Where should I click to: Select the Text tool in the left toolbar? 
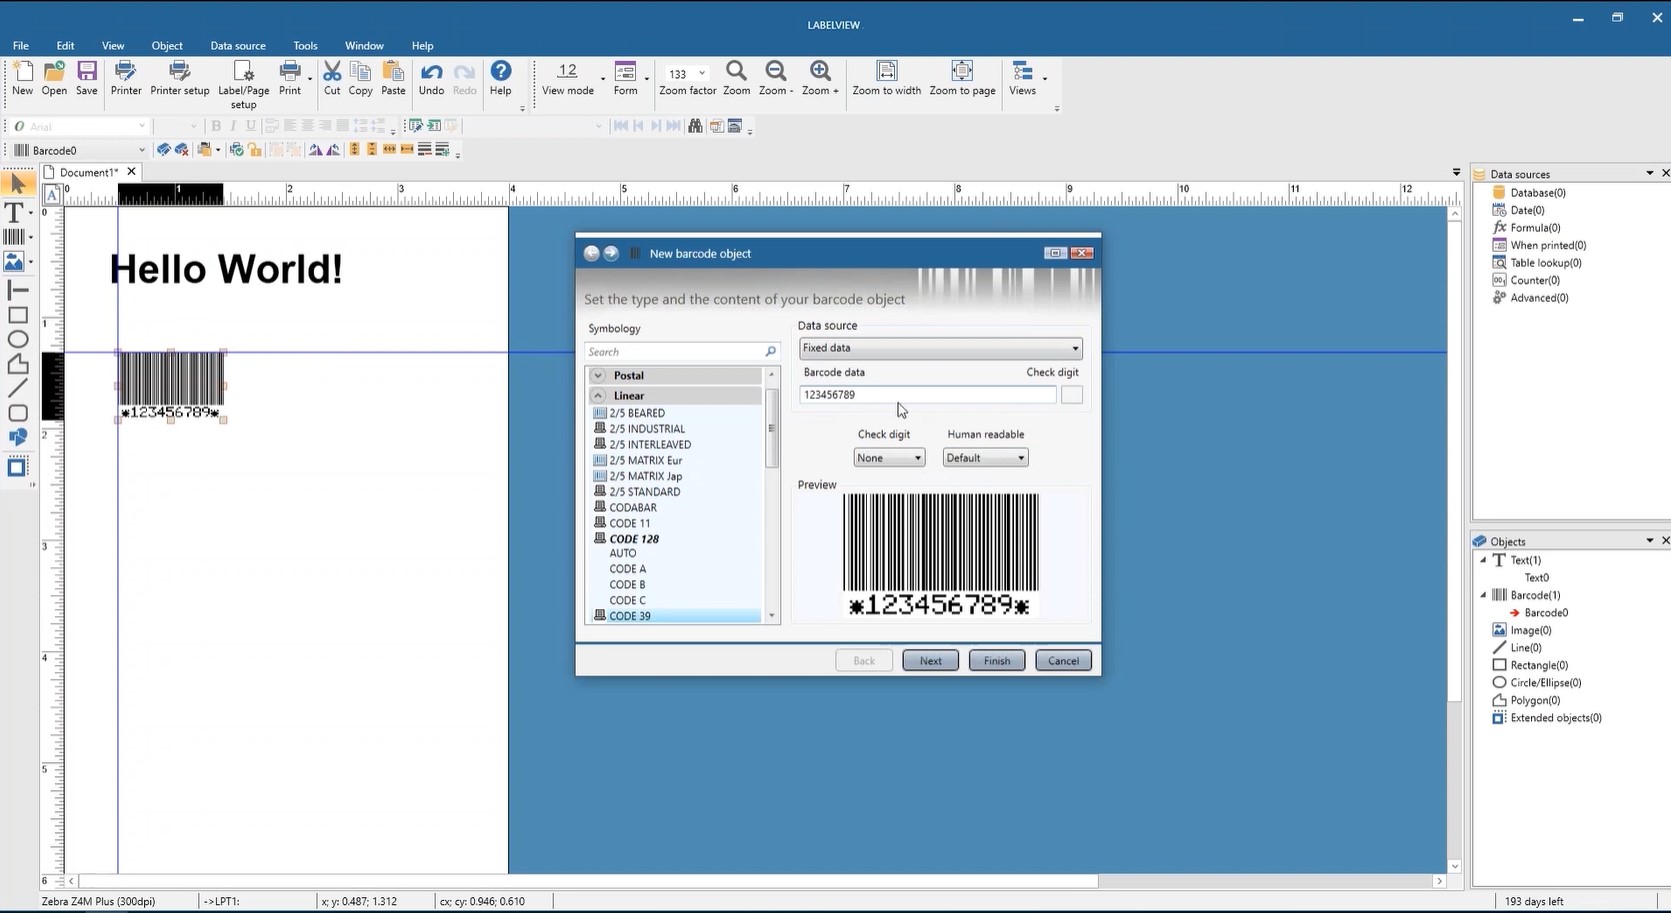click(x=15, y=212)
